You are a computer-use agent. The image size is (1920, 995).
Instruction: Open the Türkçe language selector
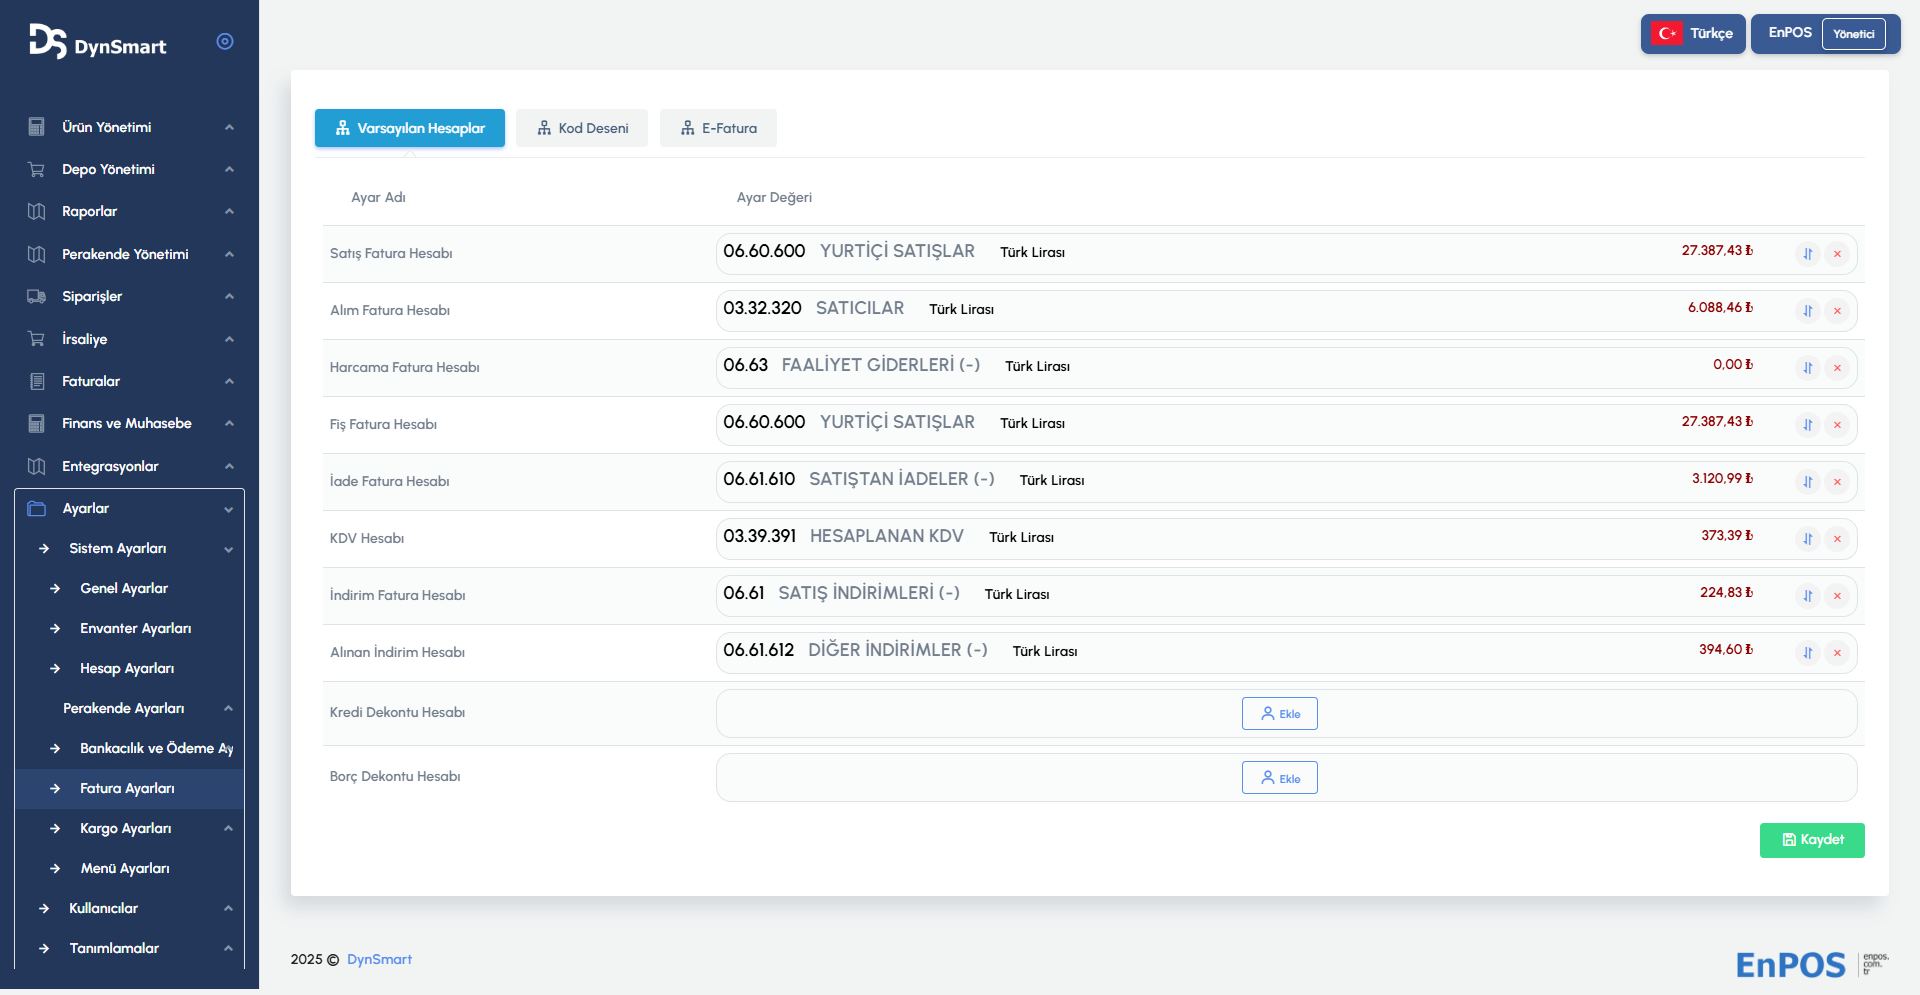pyautogui.click(x=1693, y=34)
